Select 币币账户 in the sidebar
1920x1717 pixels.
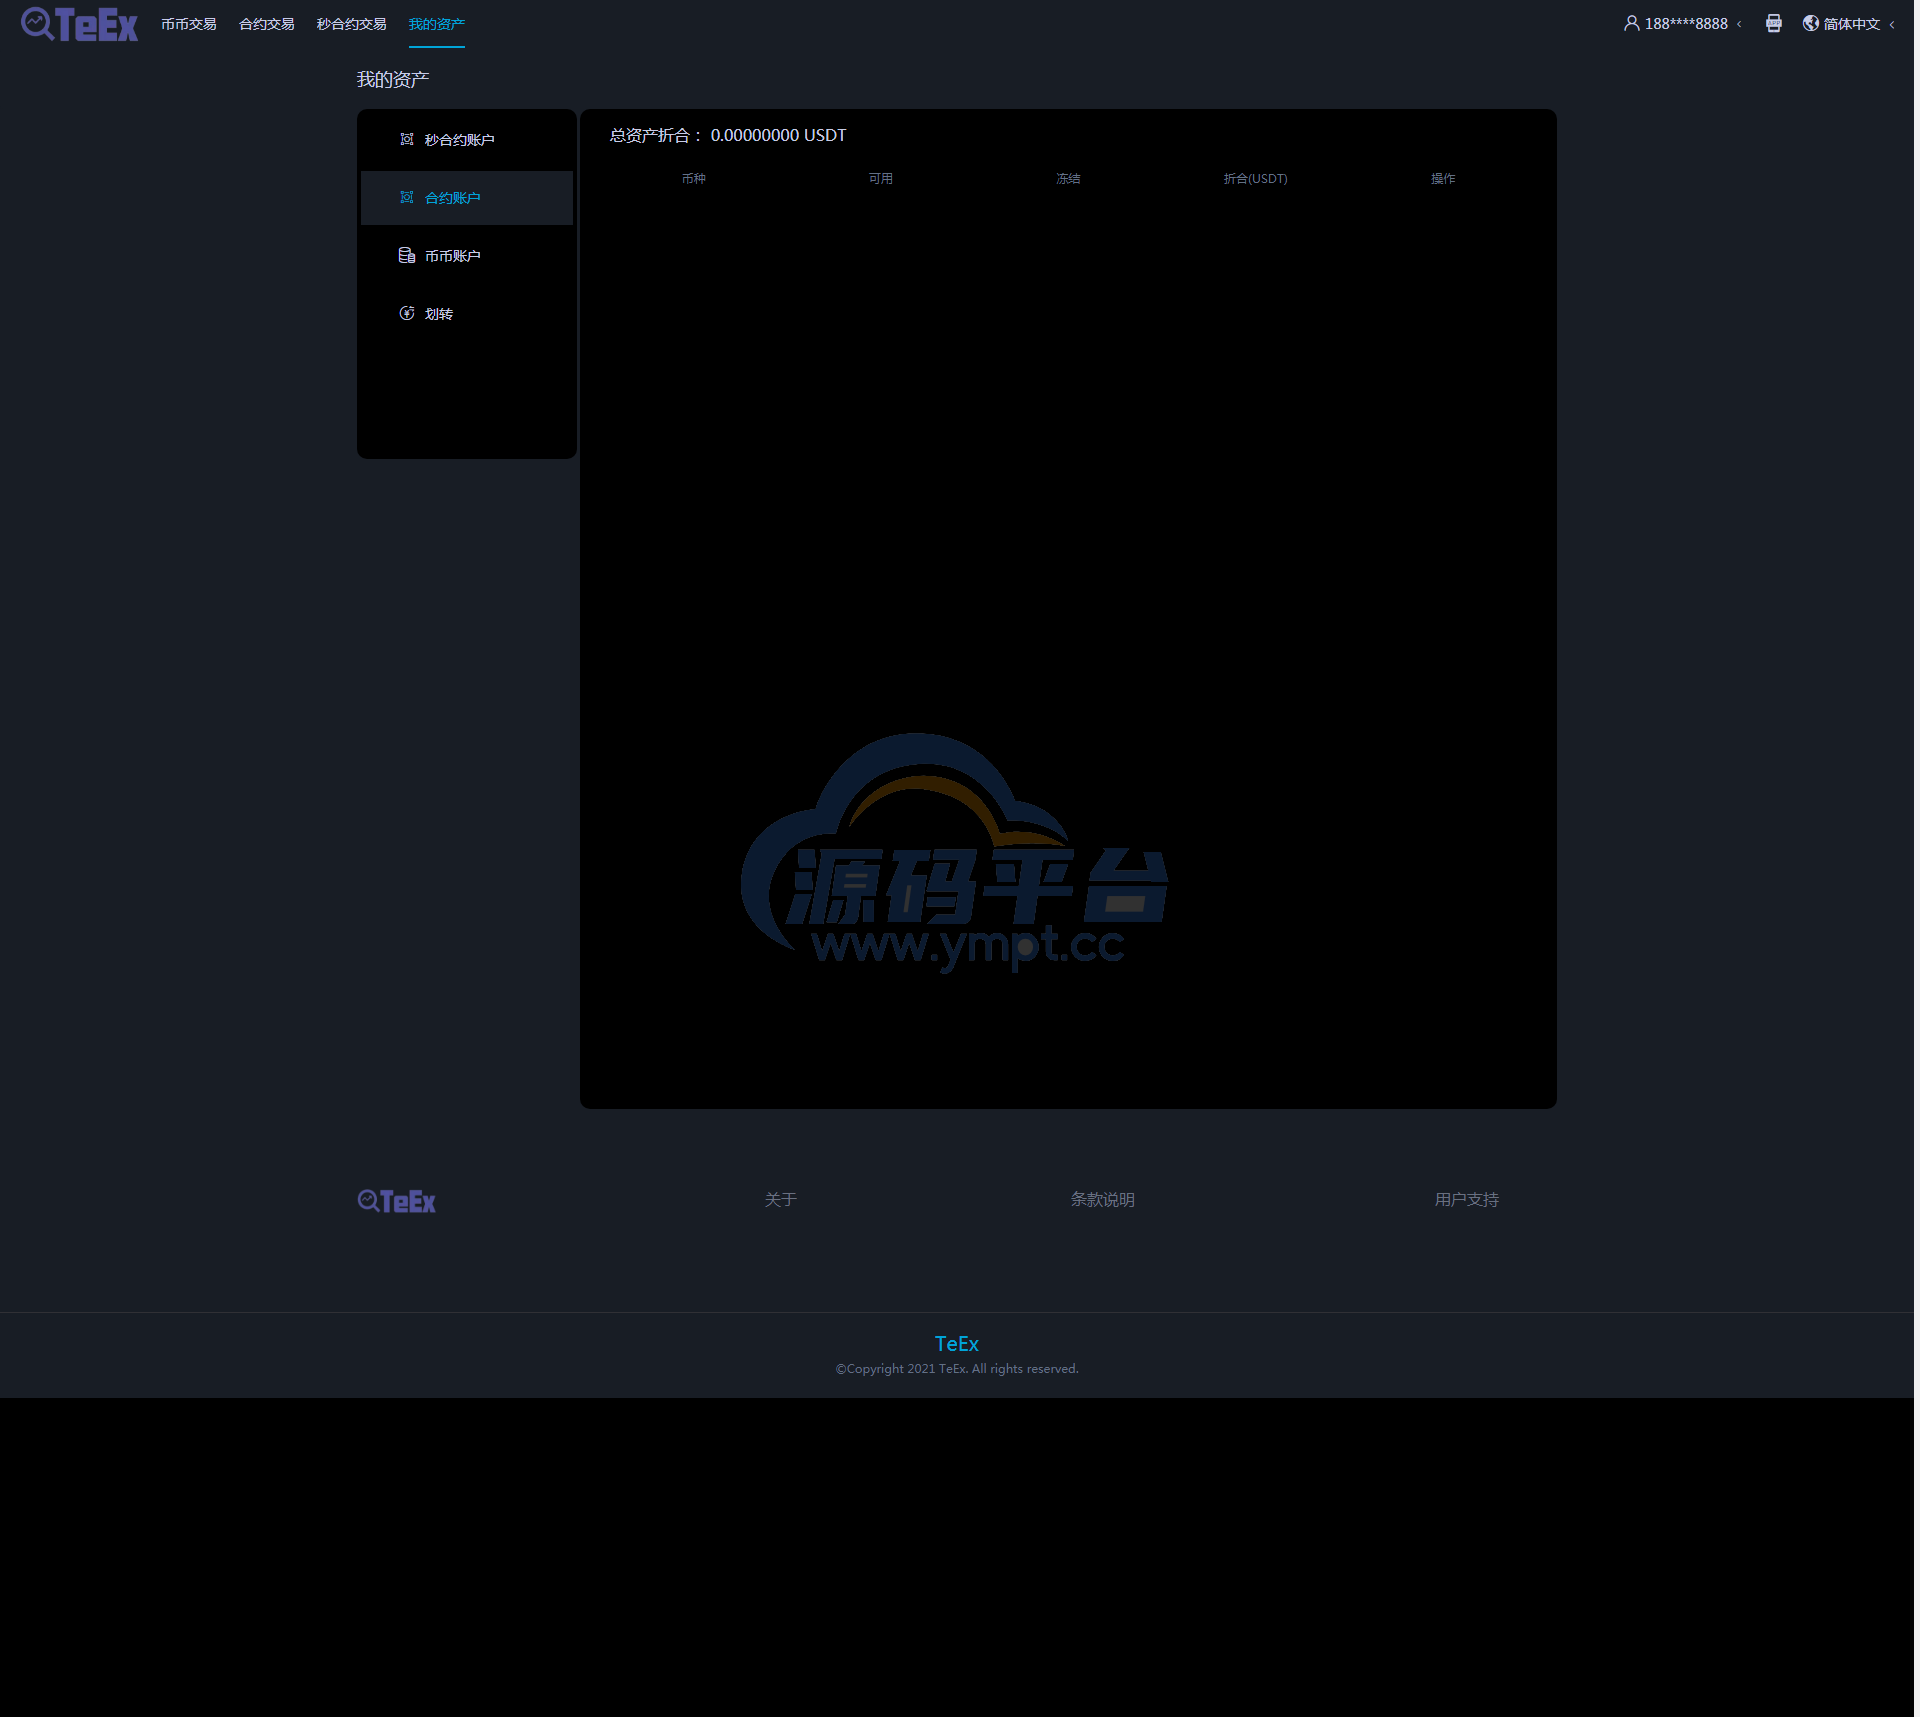[466, 256]
